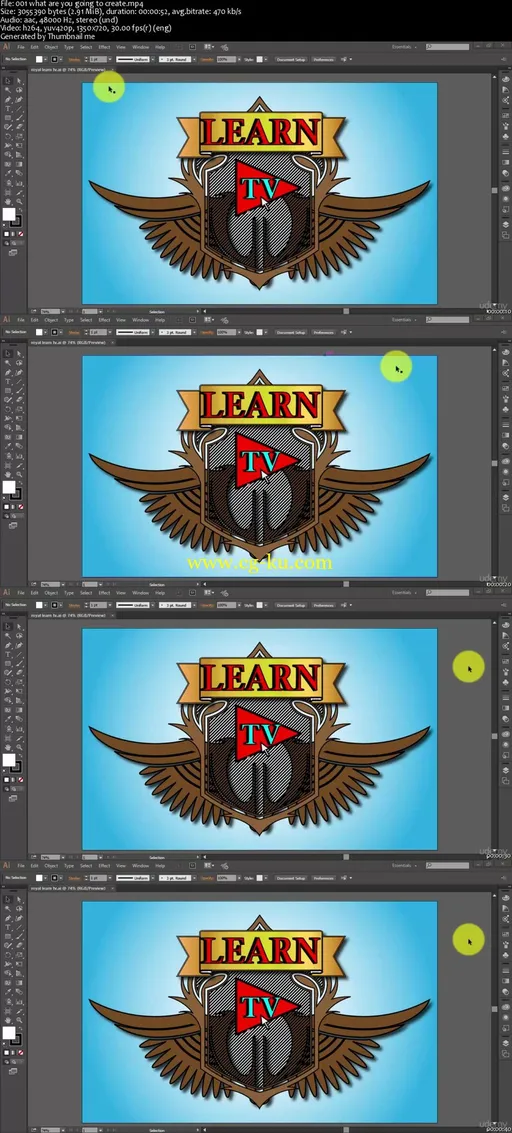
Task: Activate the Lasso tool in the top frame
Action: pos(19,90)
